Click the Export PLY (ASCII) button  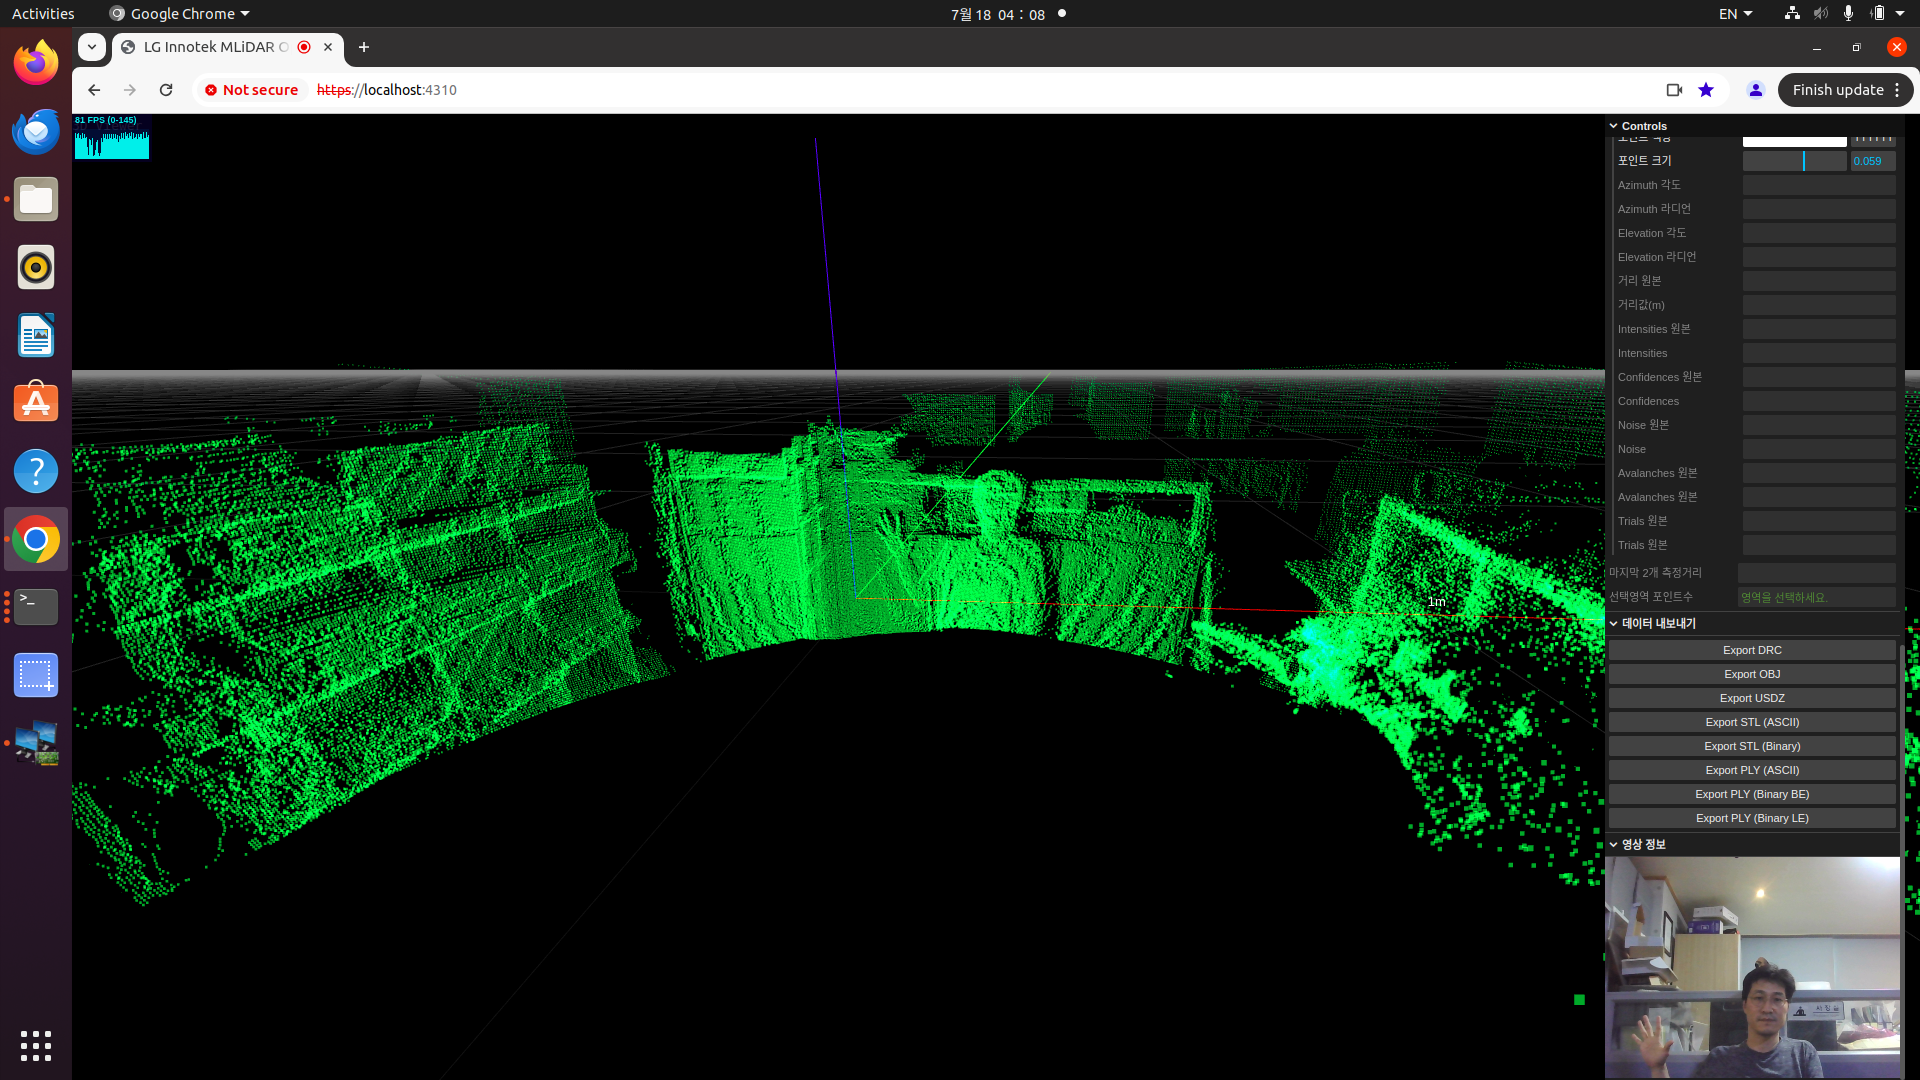1751,769
